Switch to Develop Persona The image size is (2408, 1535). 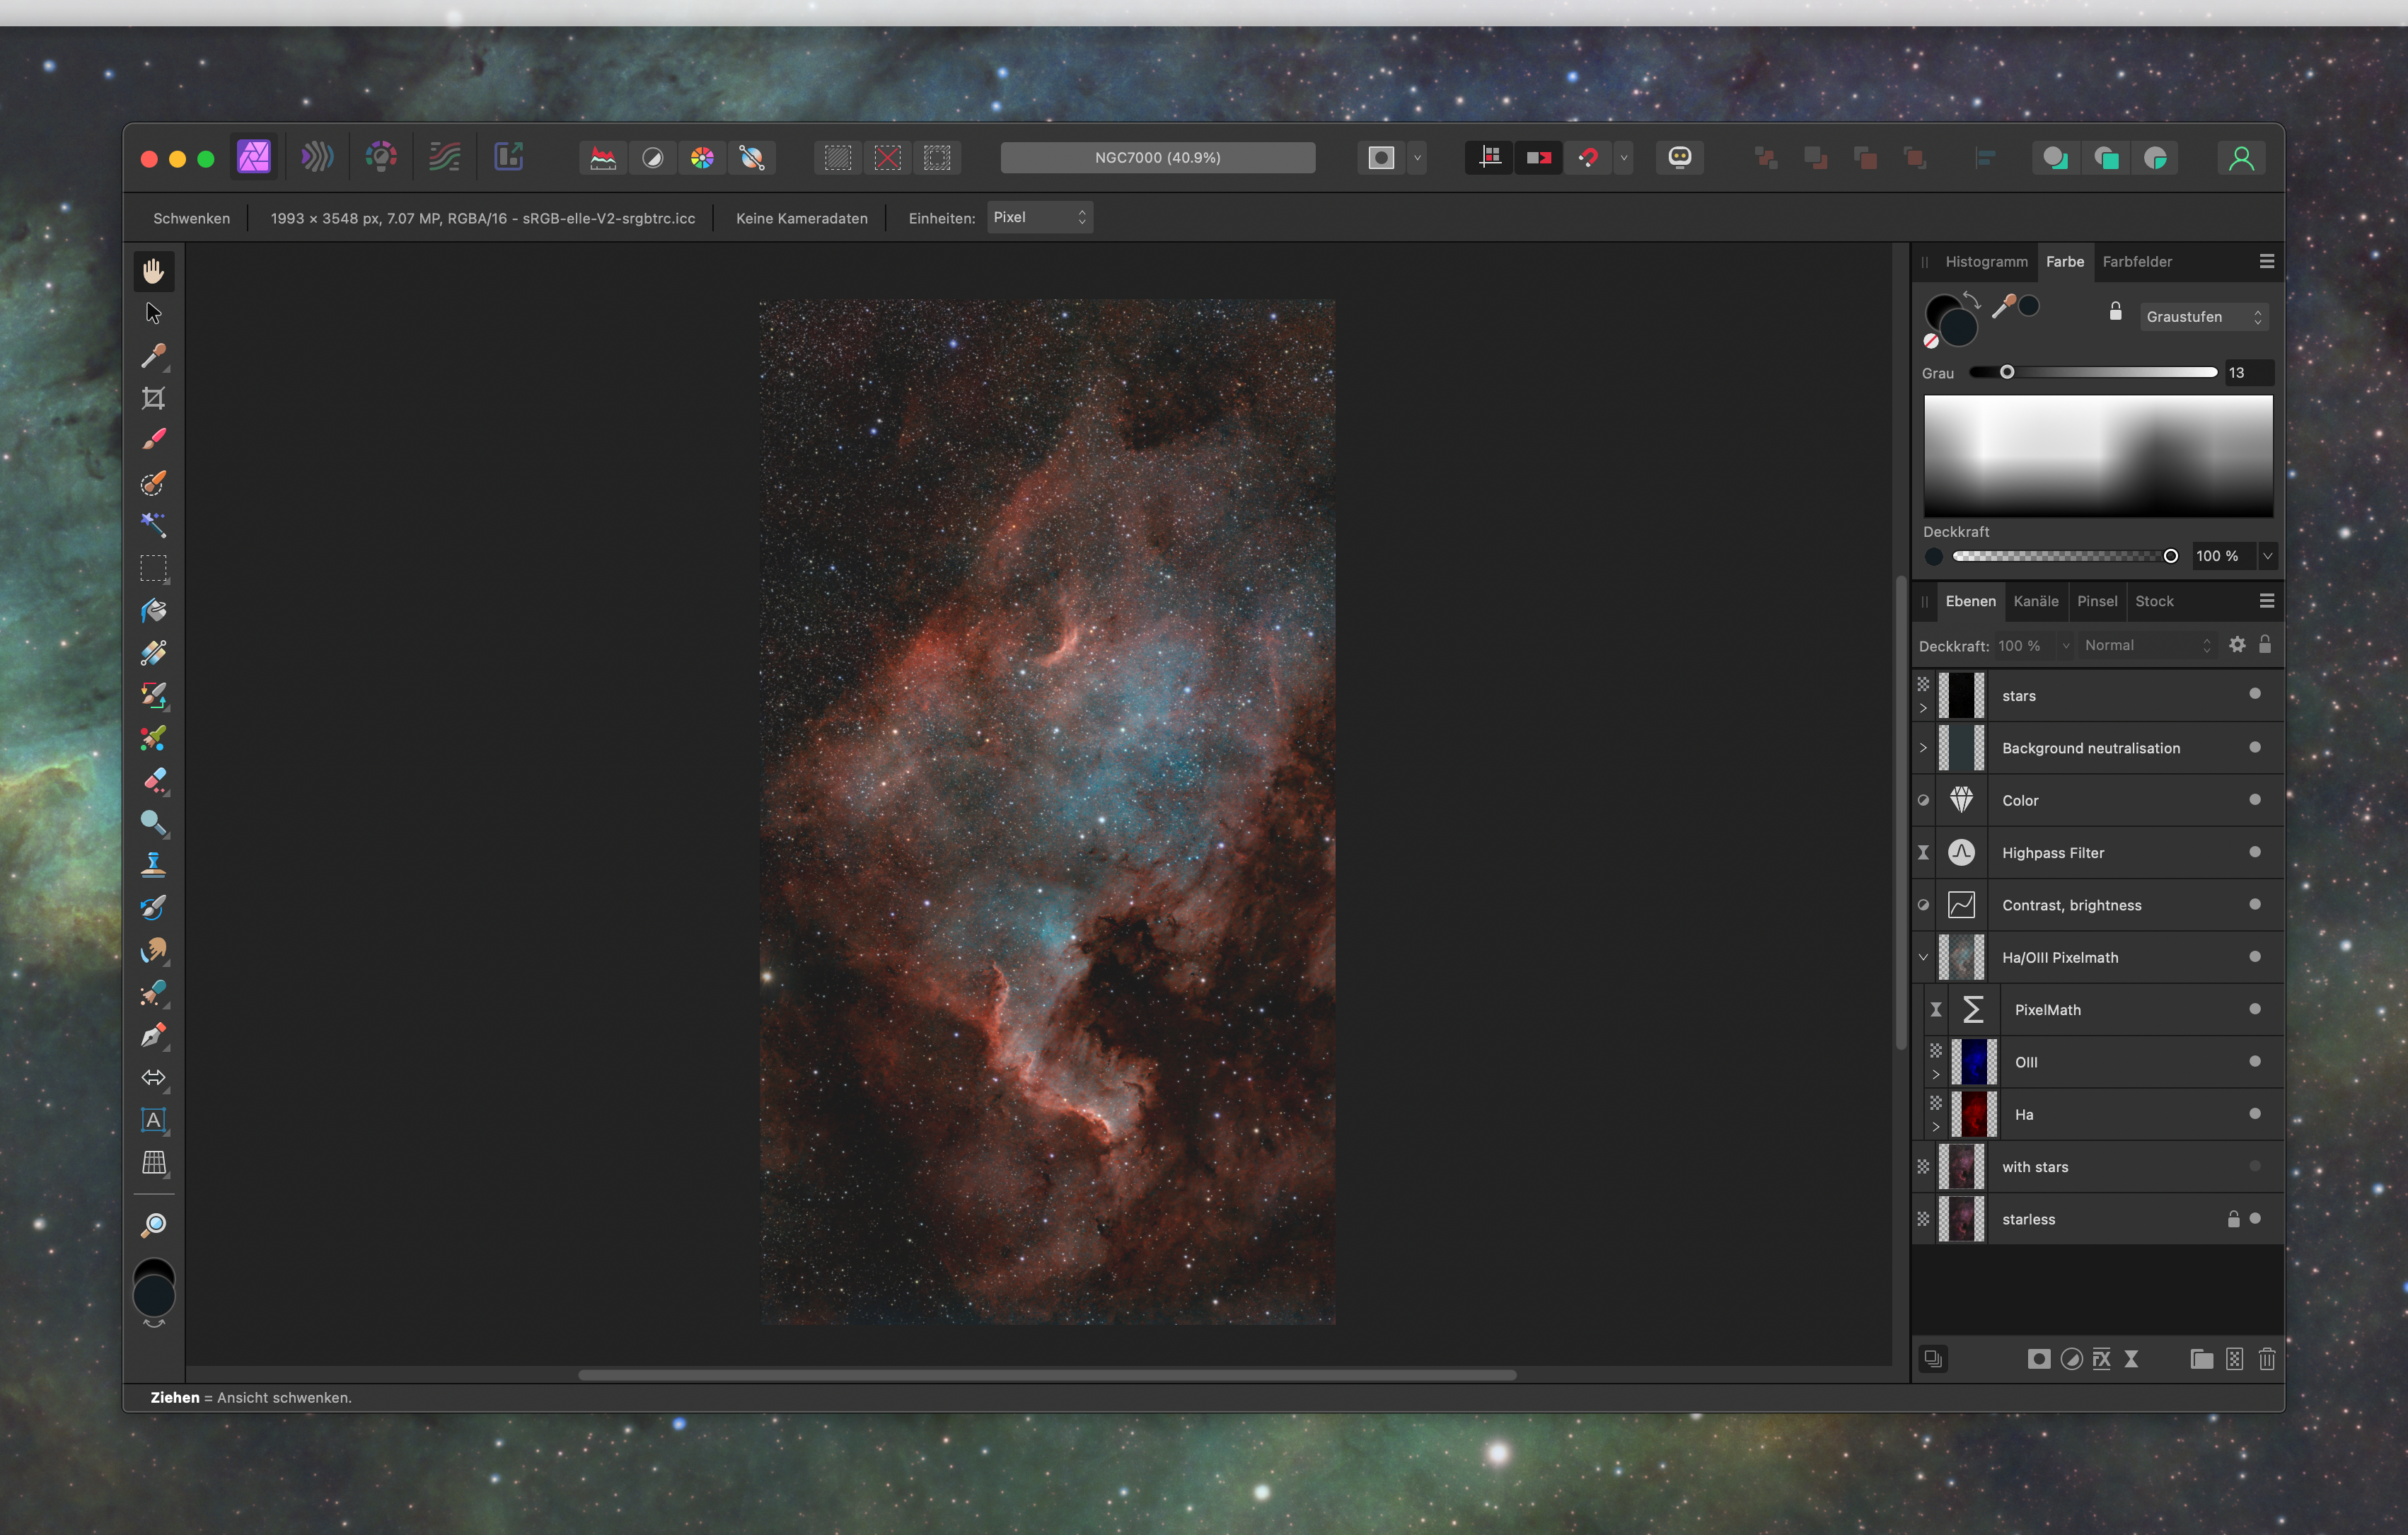click(x=381, y=157)
